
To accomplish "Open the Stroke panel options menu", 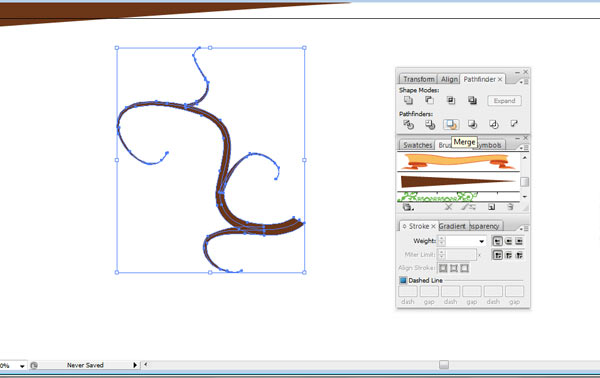I will pos(523,228).
